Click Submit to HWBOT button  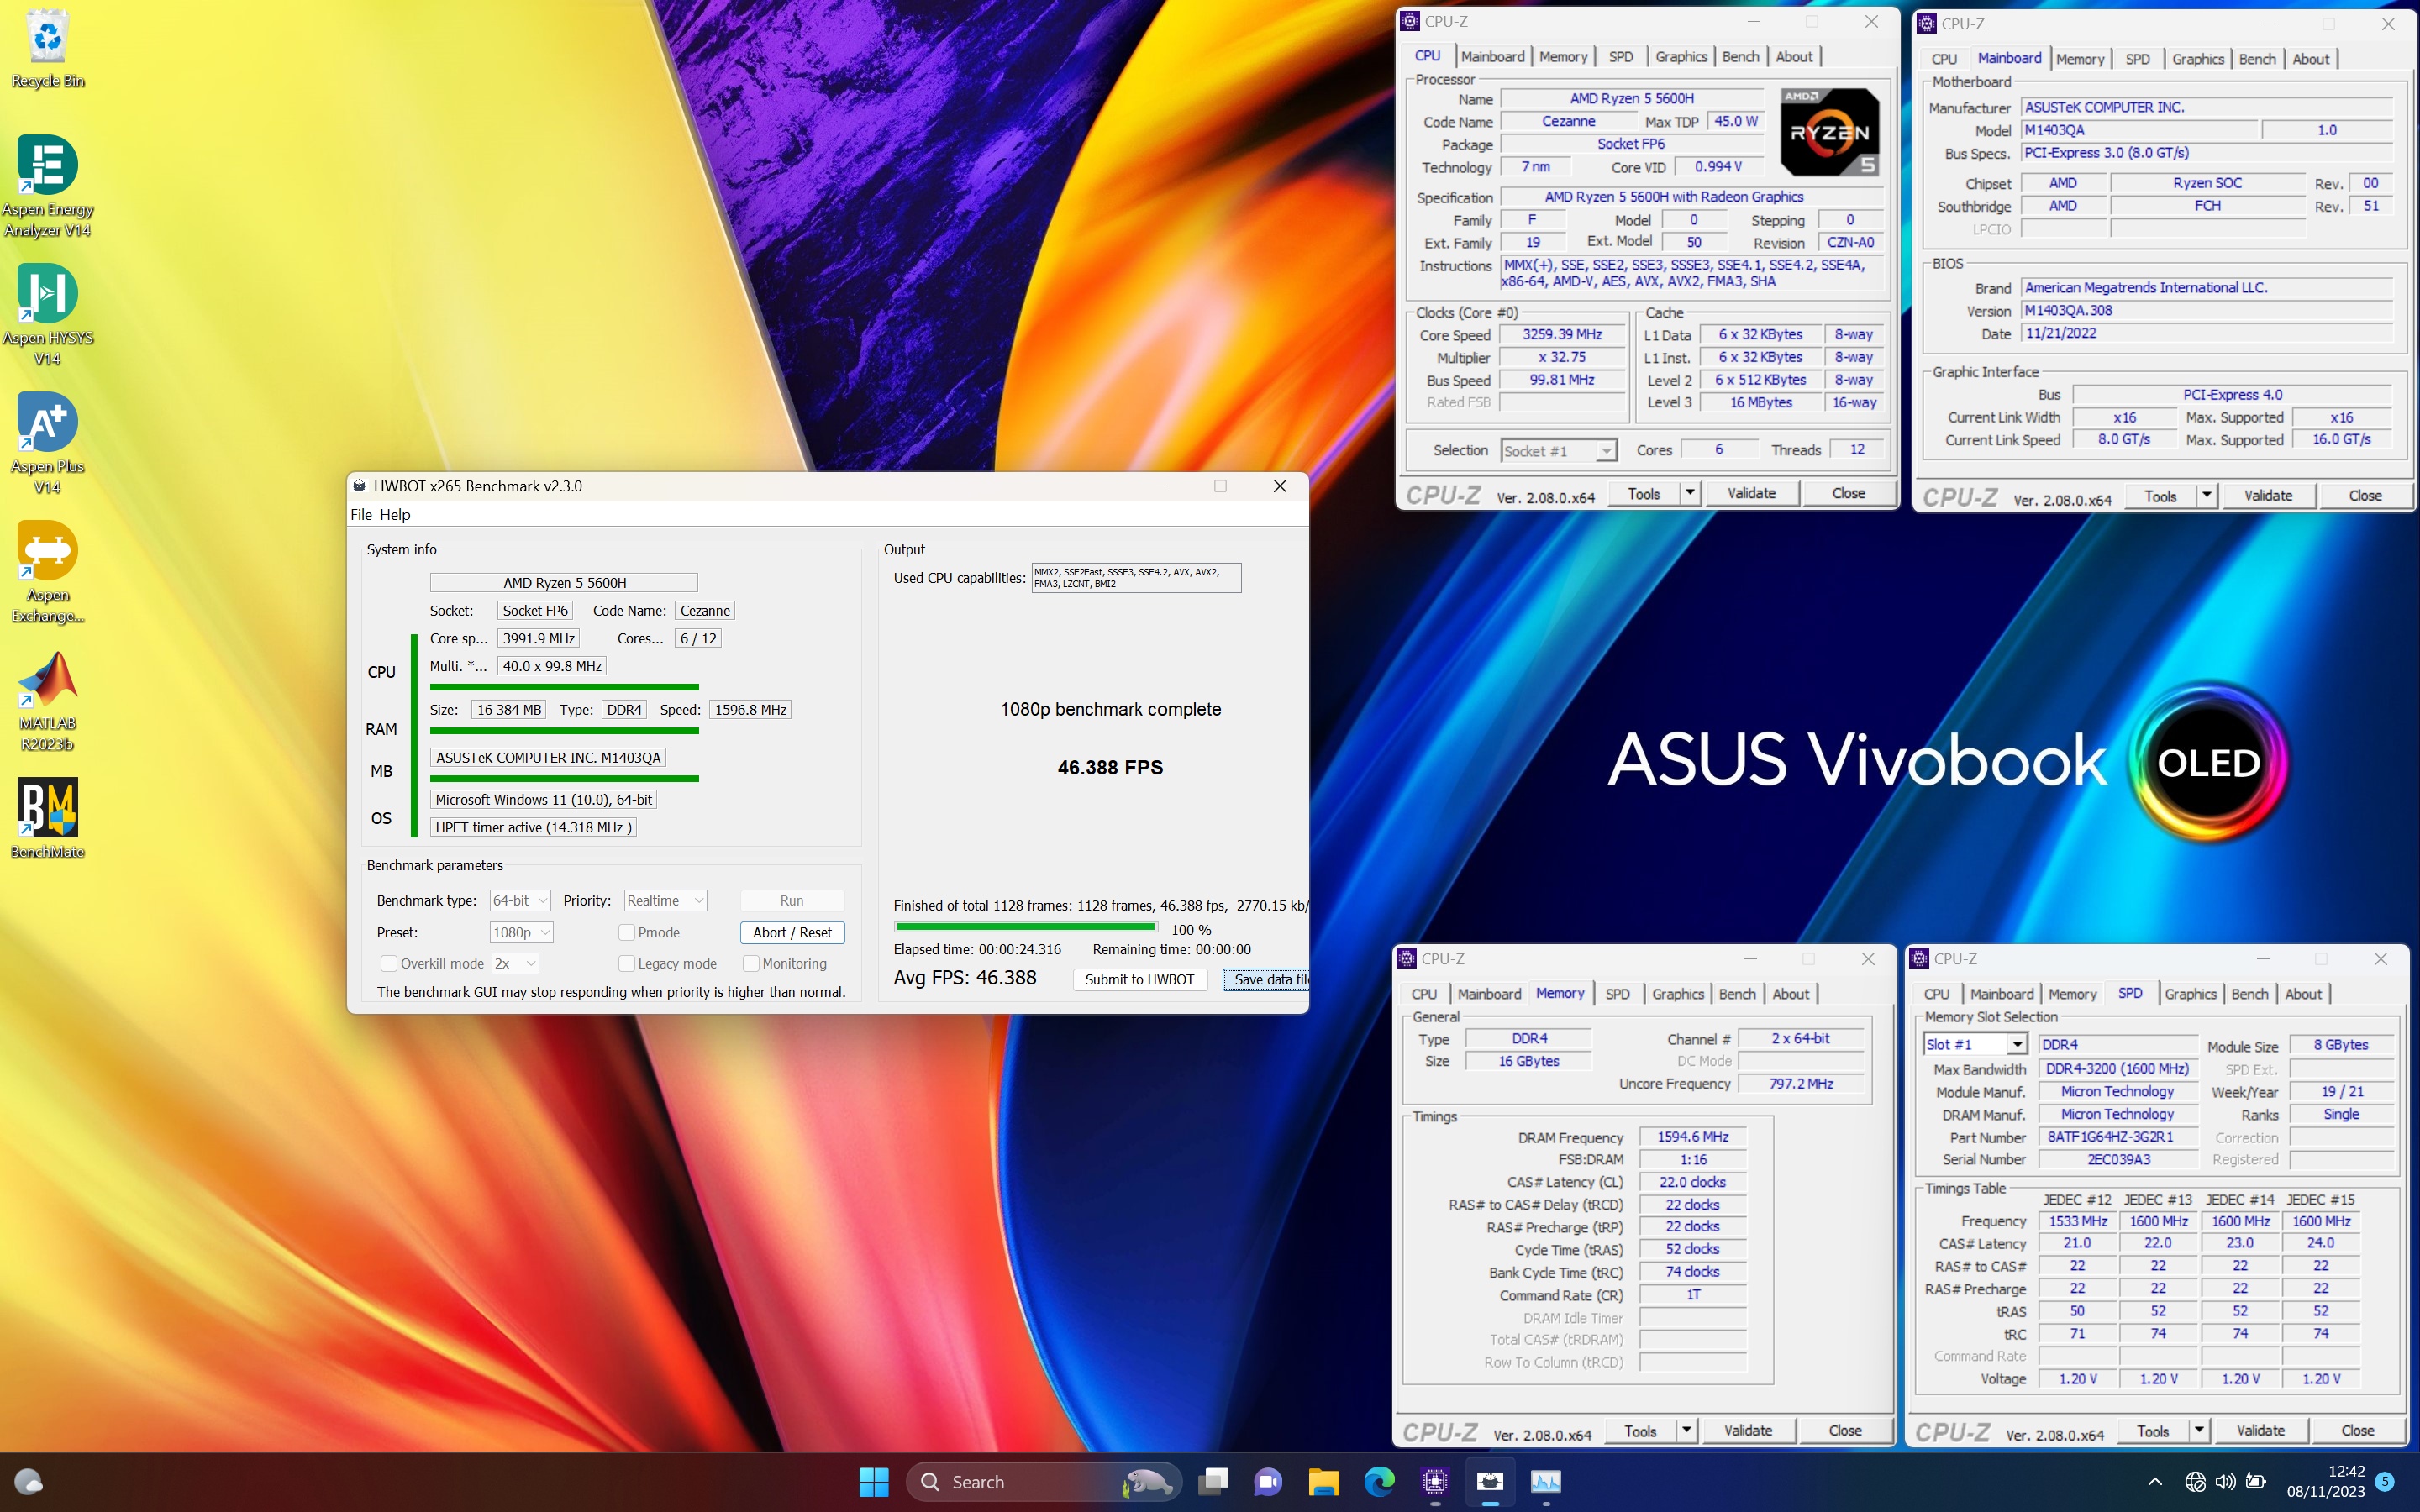tap(1139, 979)
